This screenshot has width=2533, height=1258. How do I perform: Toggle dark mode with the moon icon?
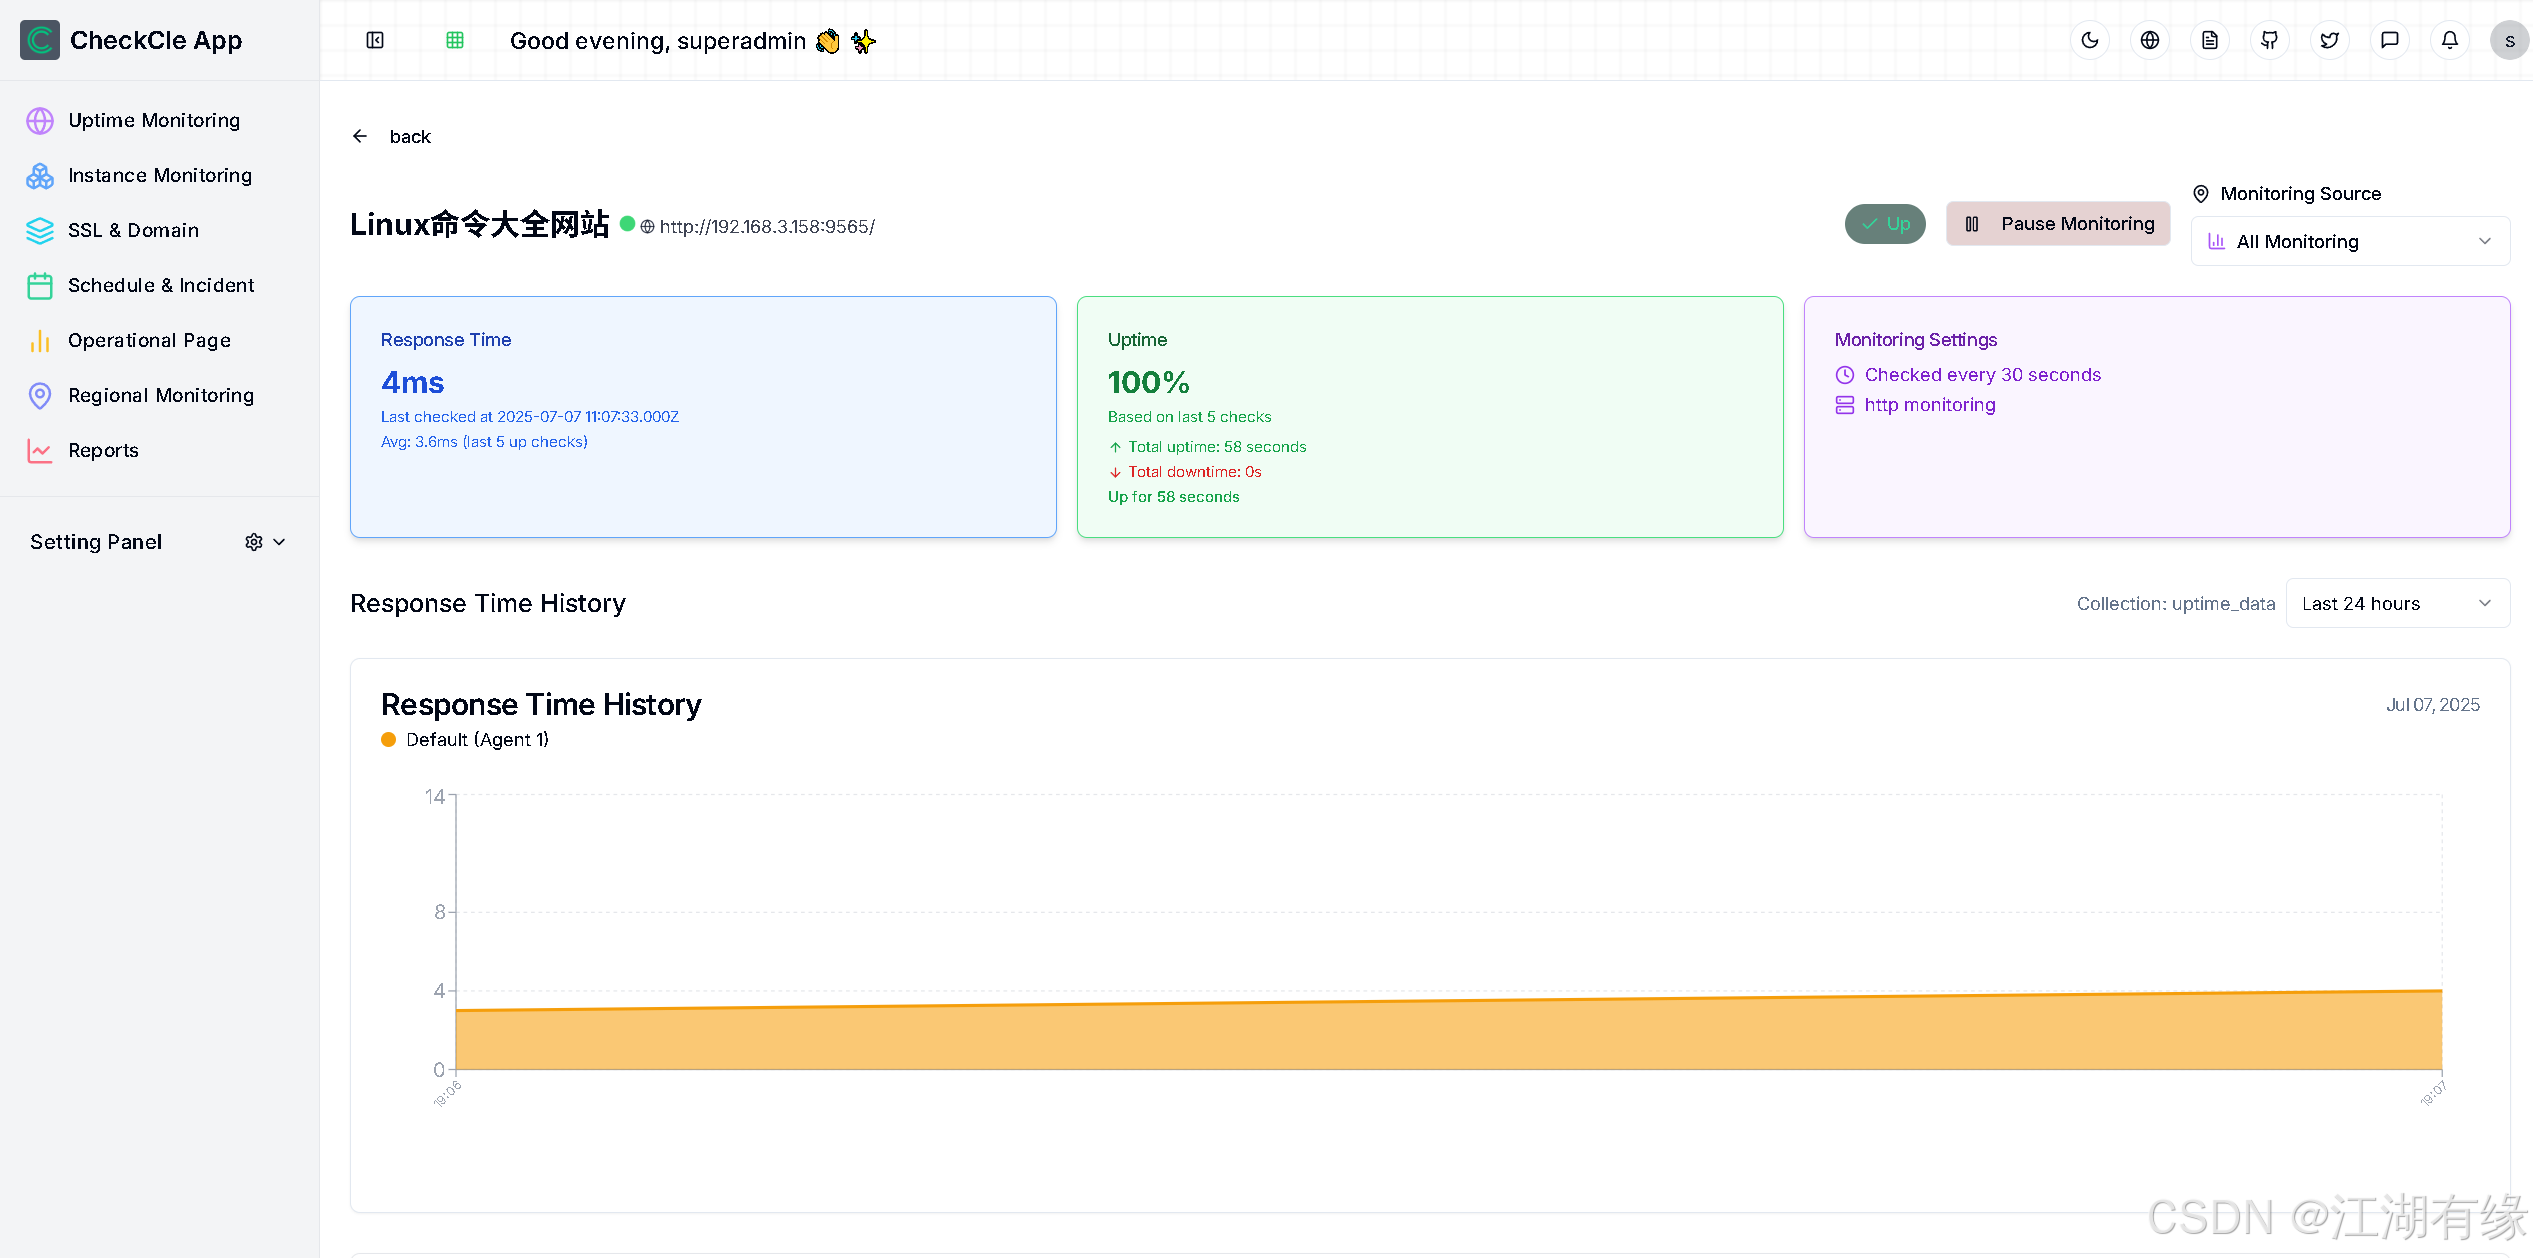click(x=2089, y=40)
